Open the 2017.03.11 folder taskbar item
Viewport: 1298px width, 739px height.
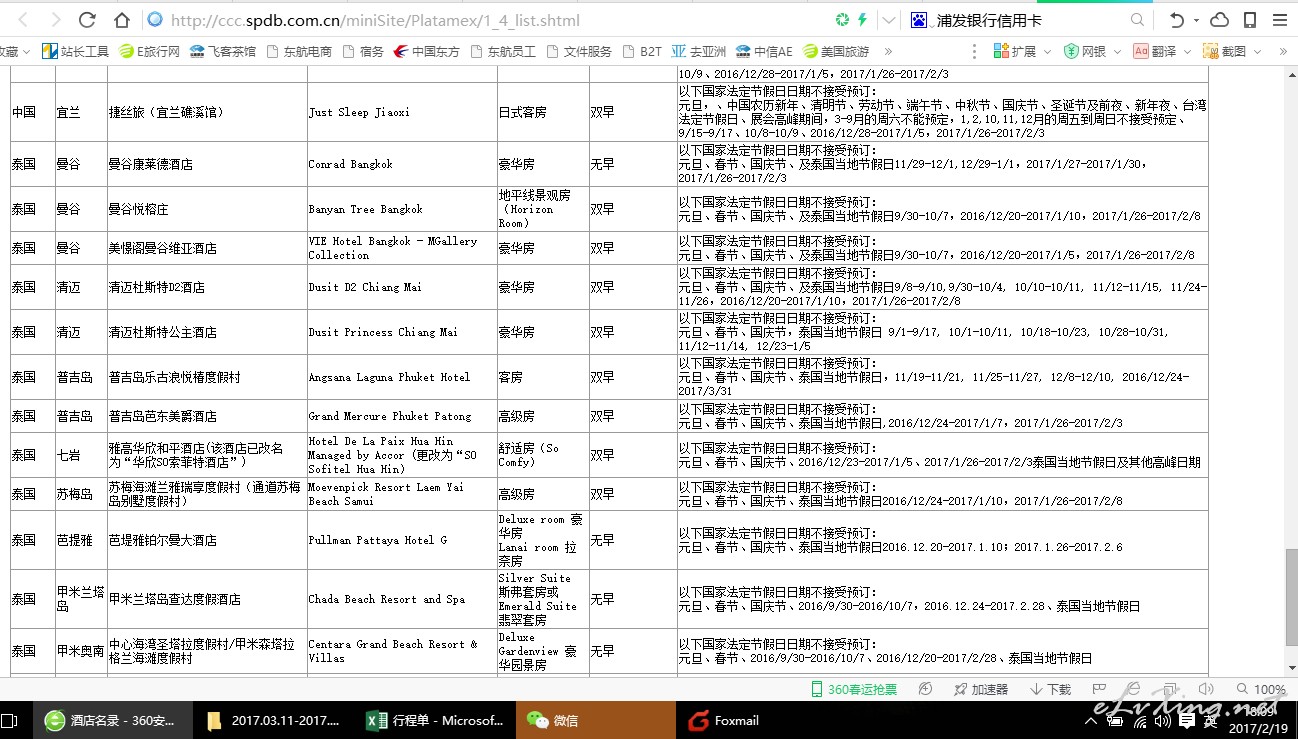(275, 720)
